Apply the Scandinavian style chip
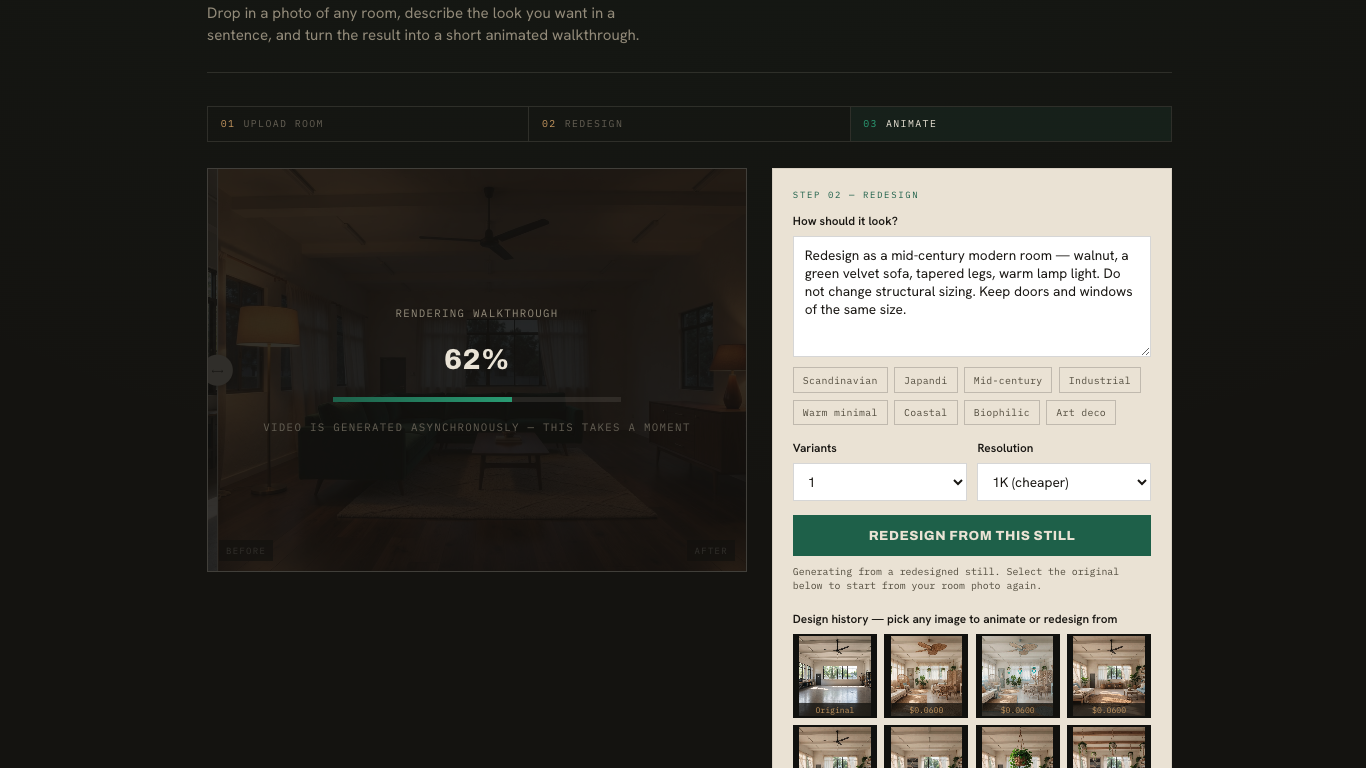The height and width of the screenshot is (768, 1366). 840,380
